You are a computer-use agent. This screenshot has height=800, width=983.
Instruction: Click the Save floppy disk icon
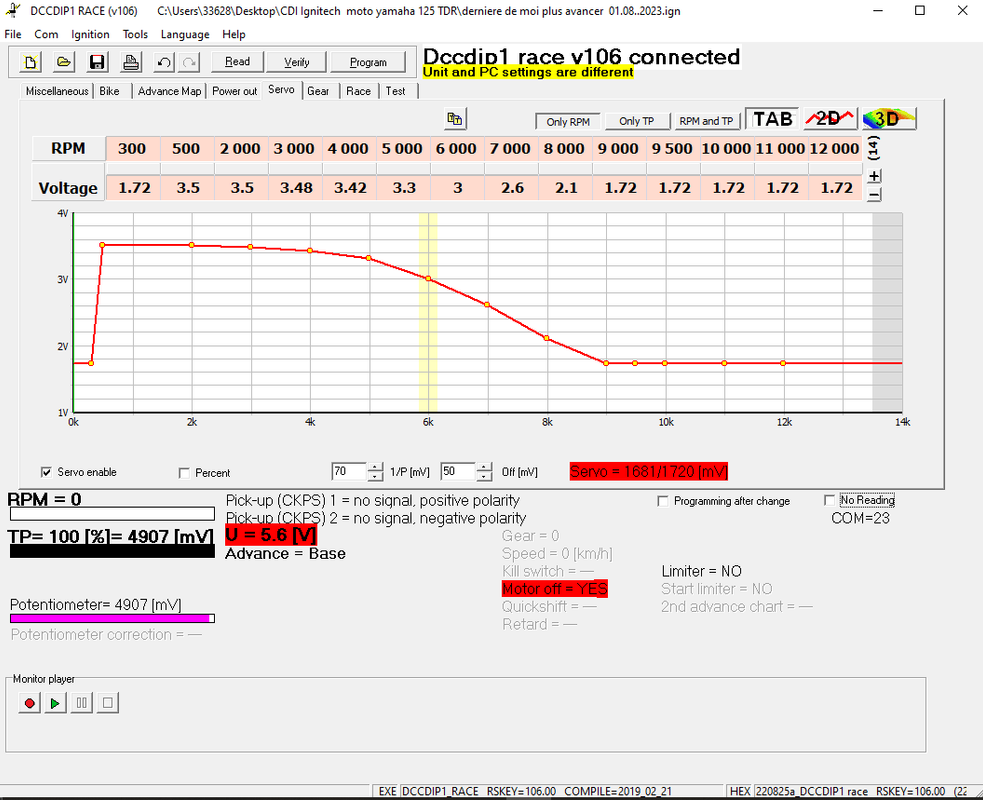(97, 62)
